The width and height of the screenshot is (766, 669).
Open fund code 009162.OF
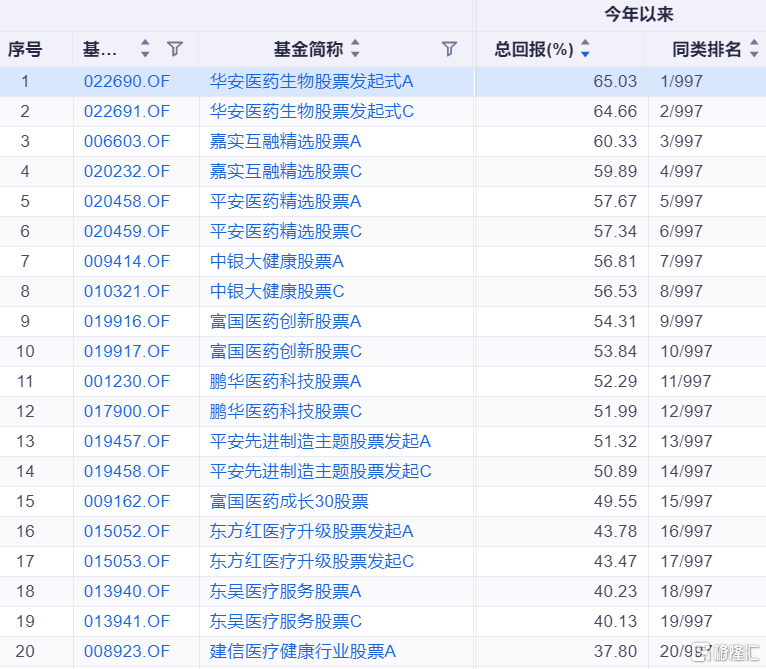(x=127, y=501)
